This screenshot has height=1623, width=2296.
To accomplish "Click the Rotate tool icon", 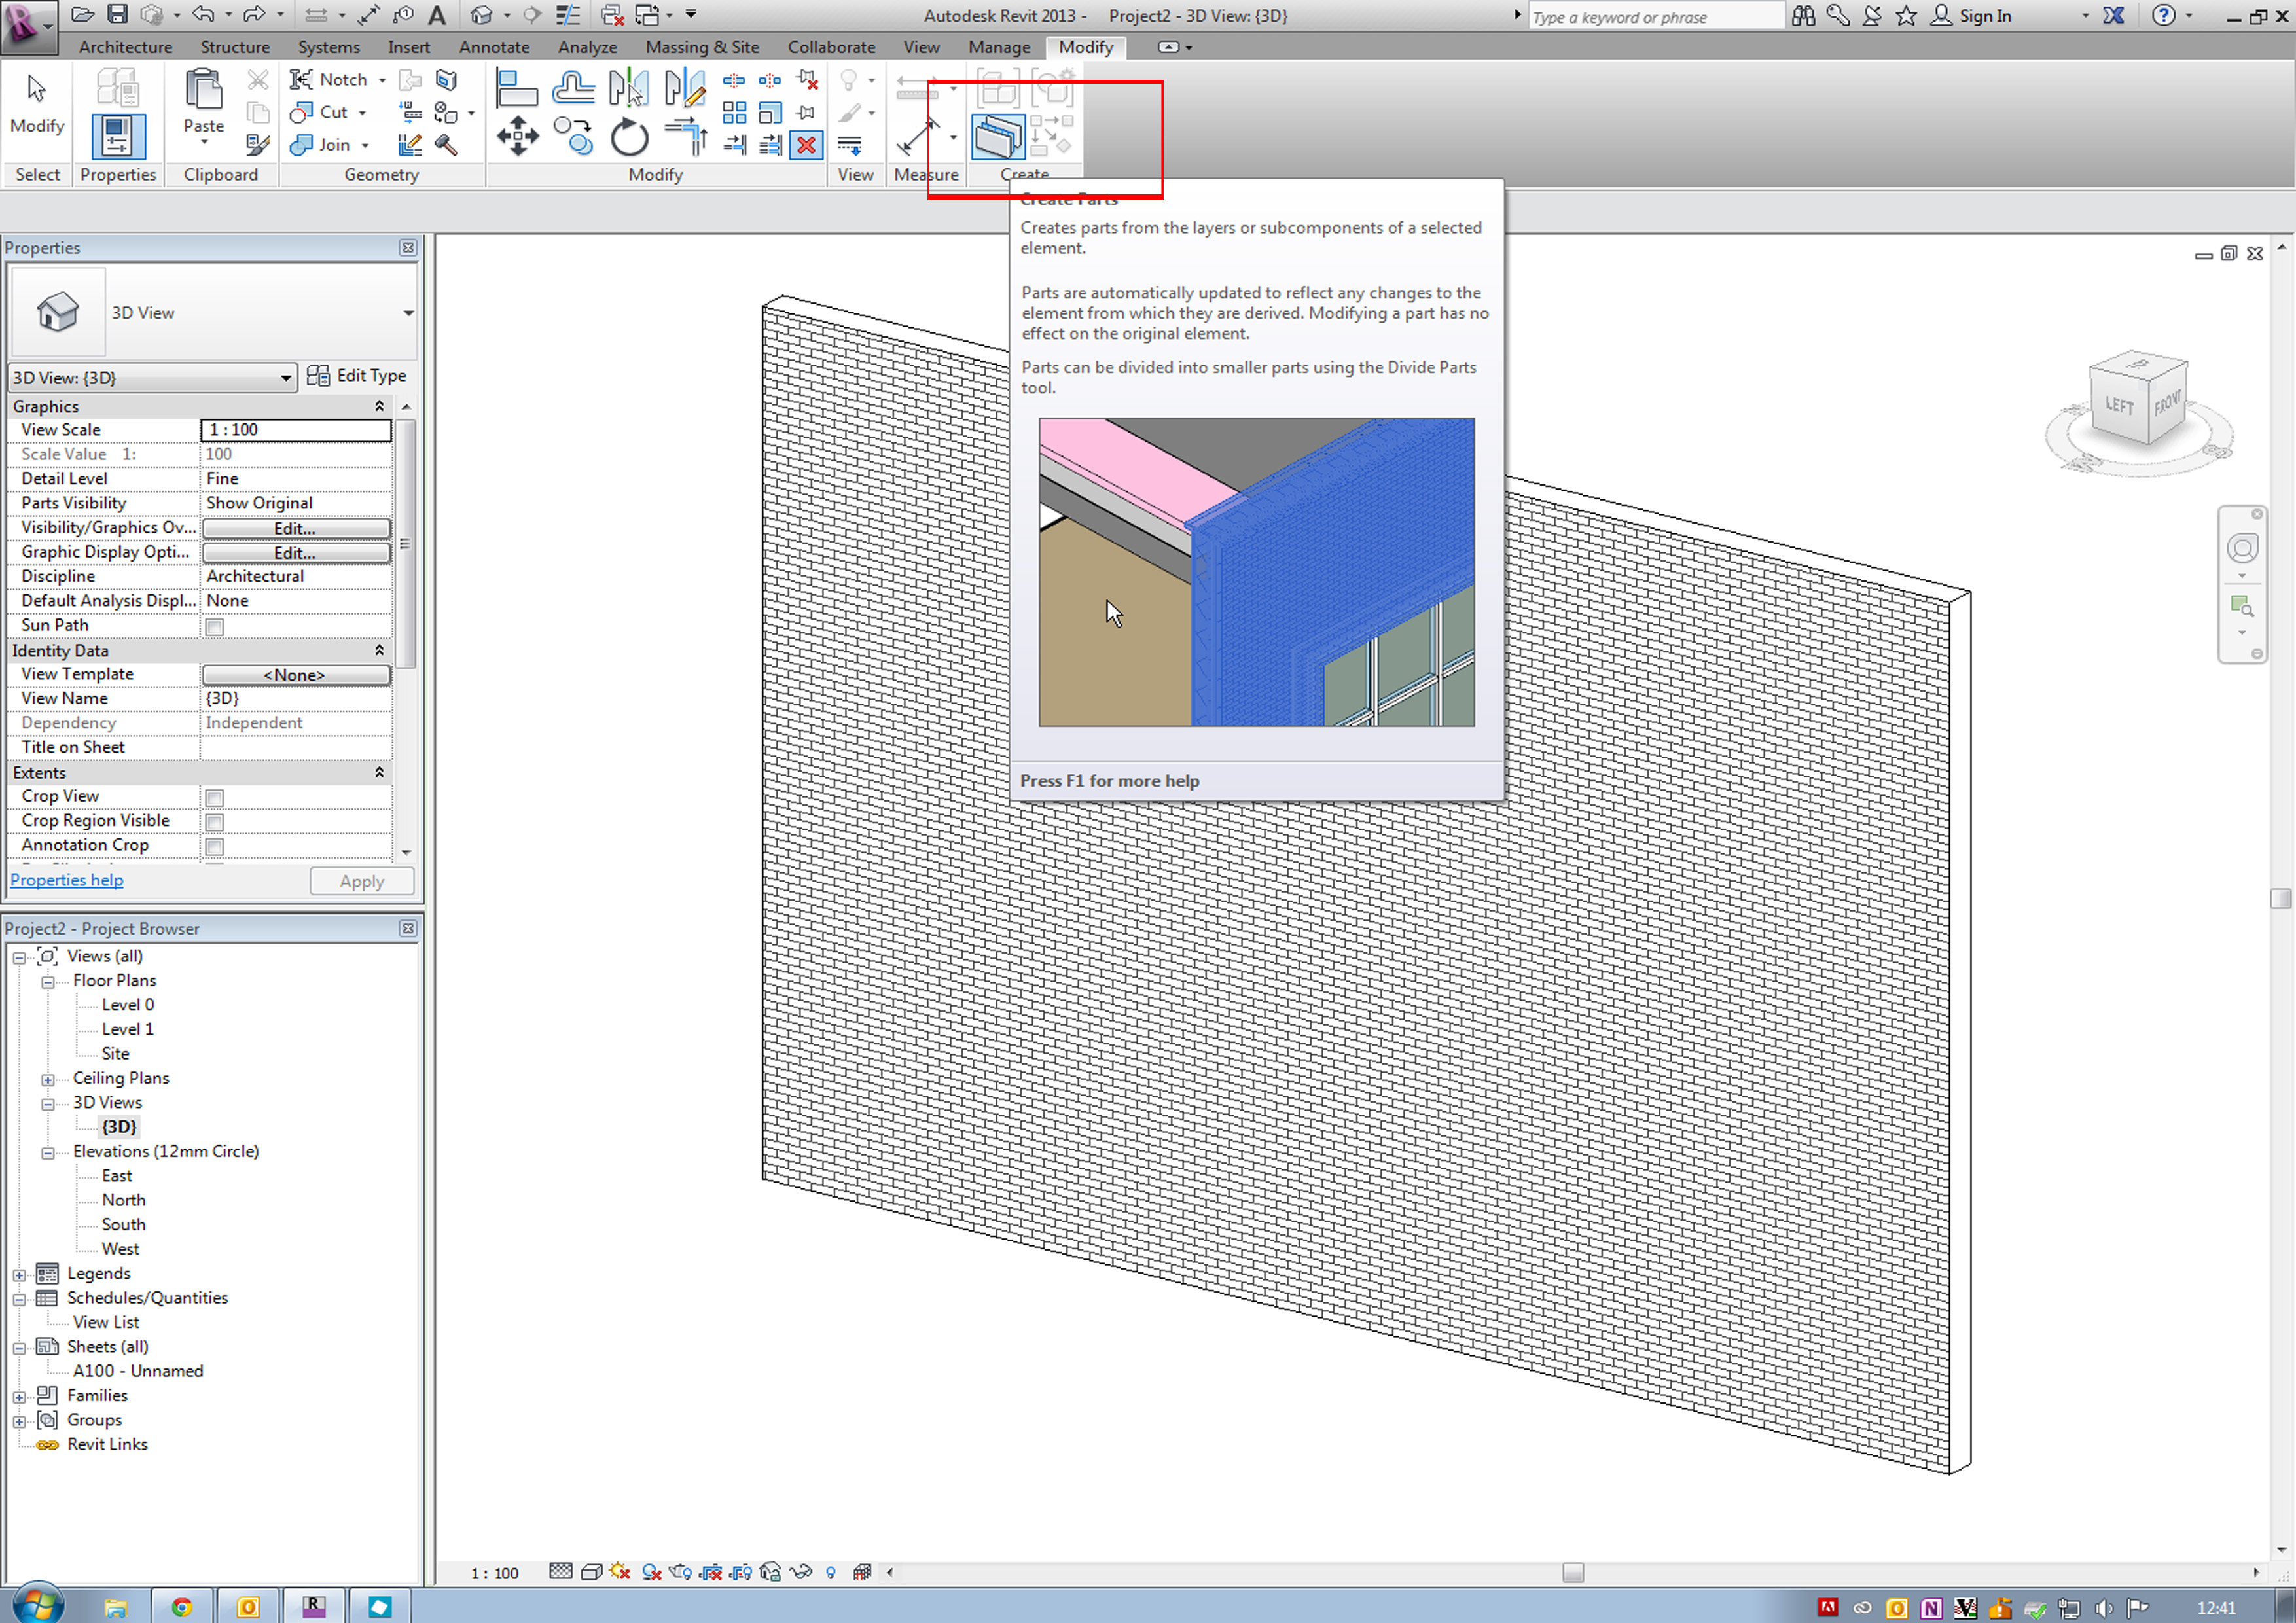I will (629, 138).
